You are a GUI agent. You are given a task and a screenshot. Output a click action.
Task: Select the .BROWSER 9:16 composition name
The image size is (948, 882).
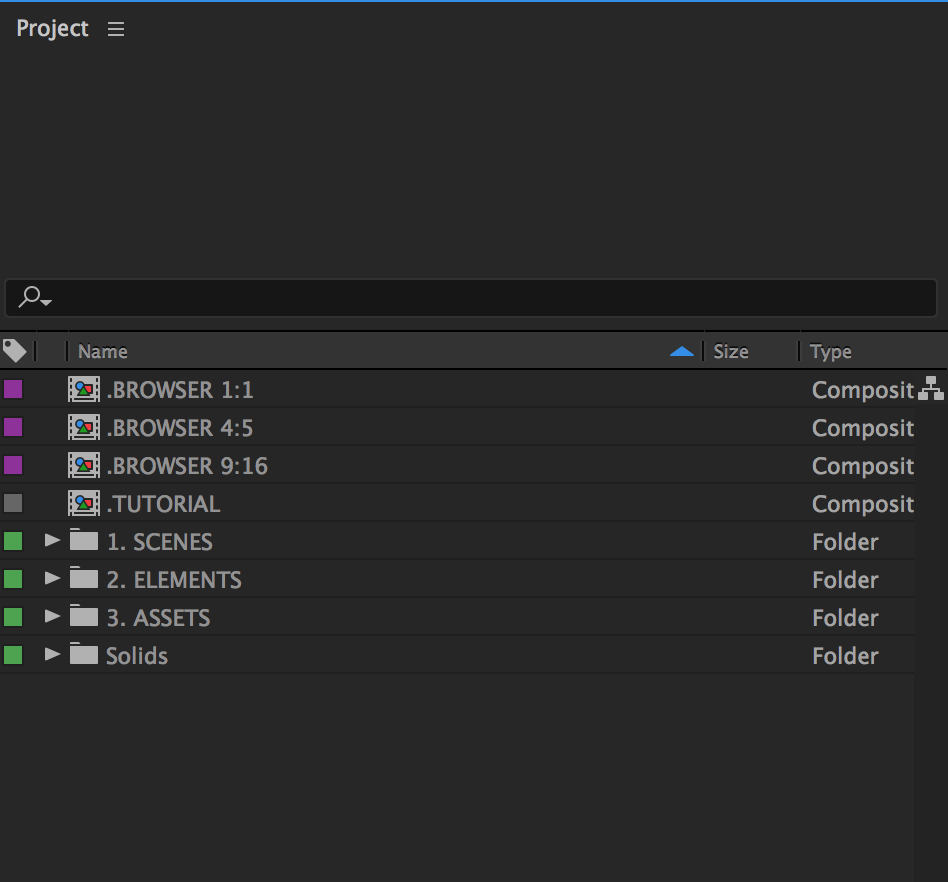point(187,466)
